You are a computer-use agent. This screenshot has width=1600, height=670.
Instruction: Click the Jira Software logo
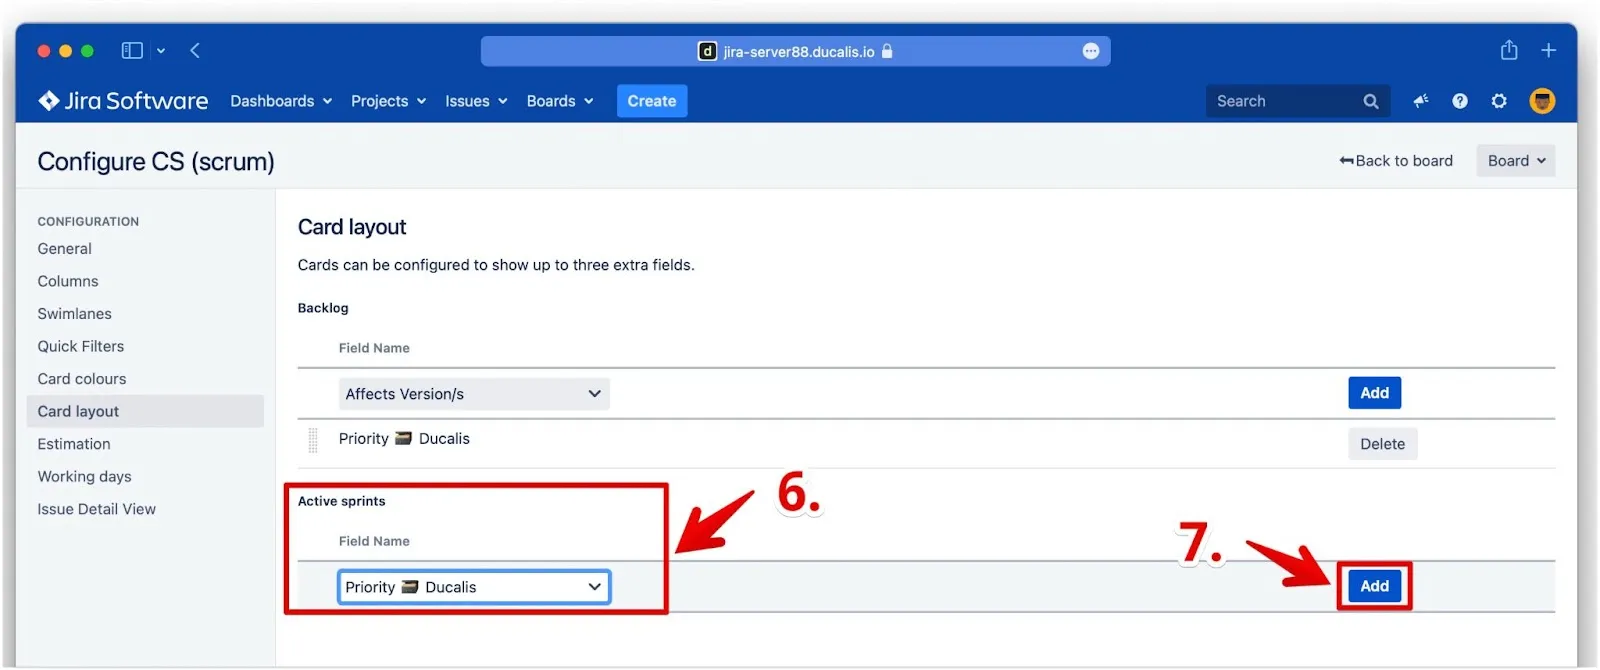(x=123, y=101)
